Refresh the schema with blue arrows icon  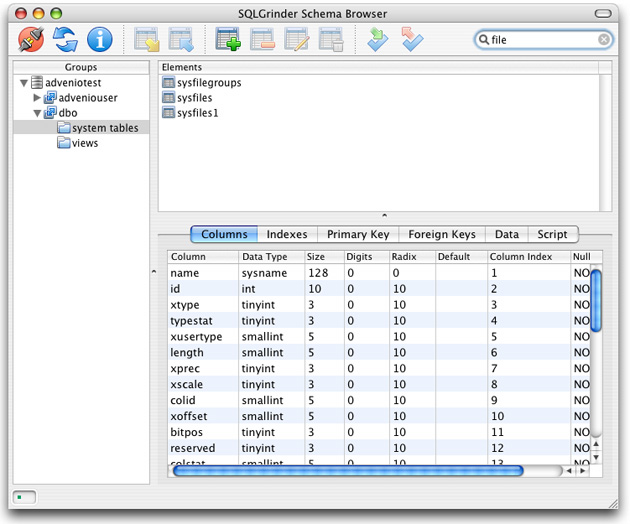(x=65, y=39)
